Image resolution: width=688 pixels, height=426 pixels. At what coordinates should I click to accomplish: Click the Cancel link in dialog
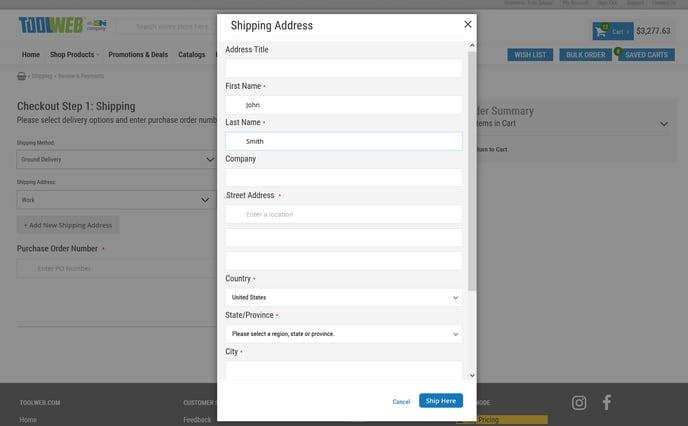(401, 401)
